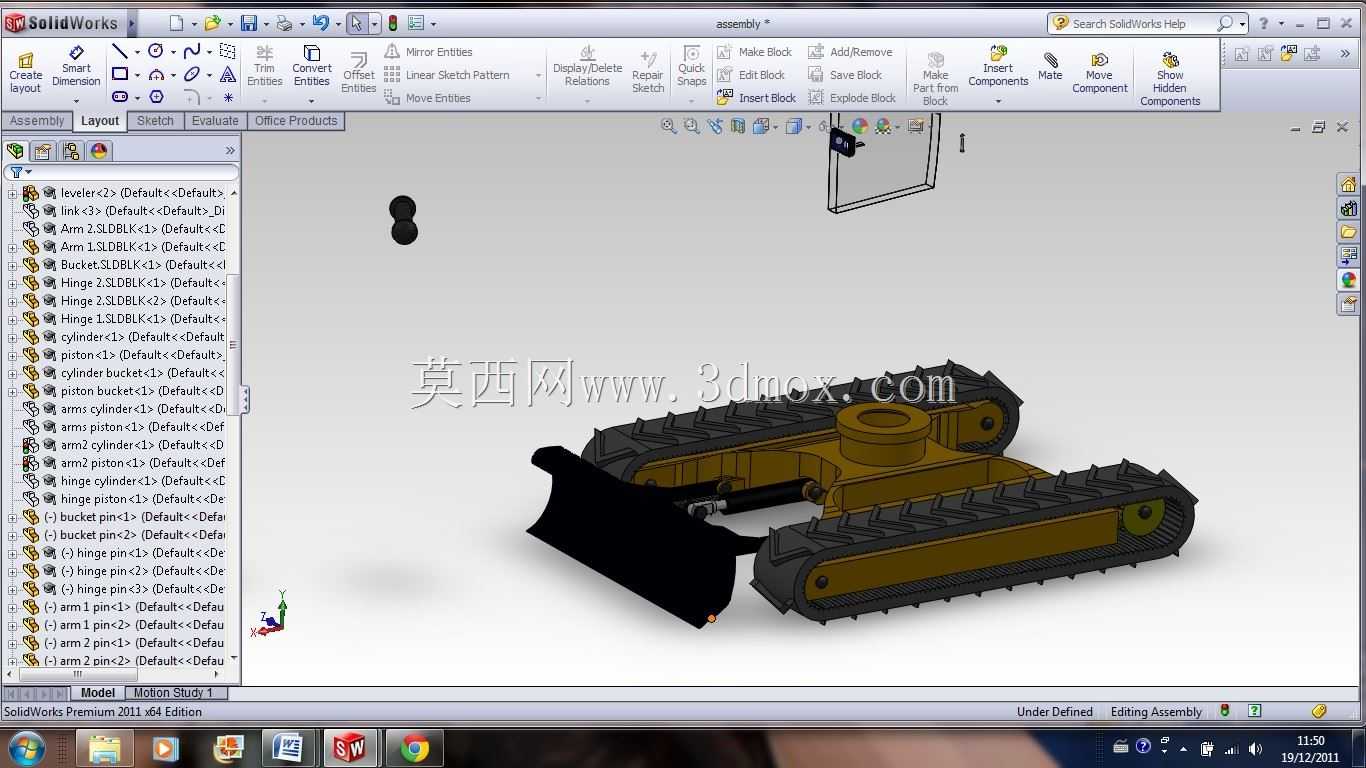The height and width of the screenshot is (768, 1366).
Task: Switch to the Assembly tab
Action: (37, 121)
